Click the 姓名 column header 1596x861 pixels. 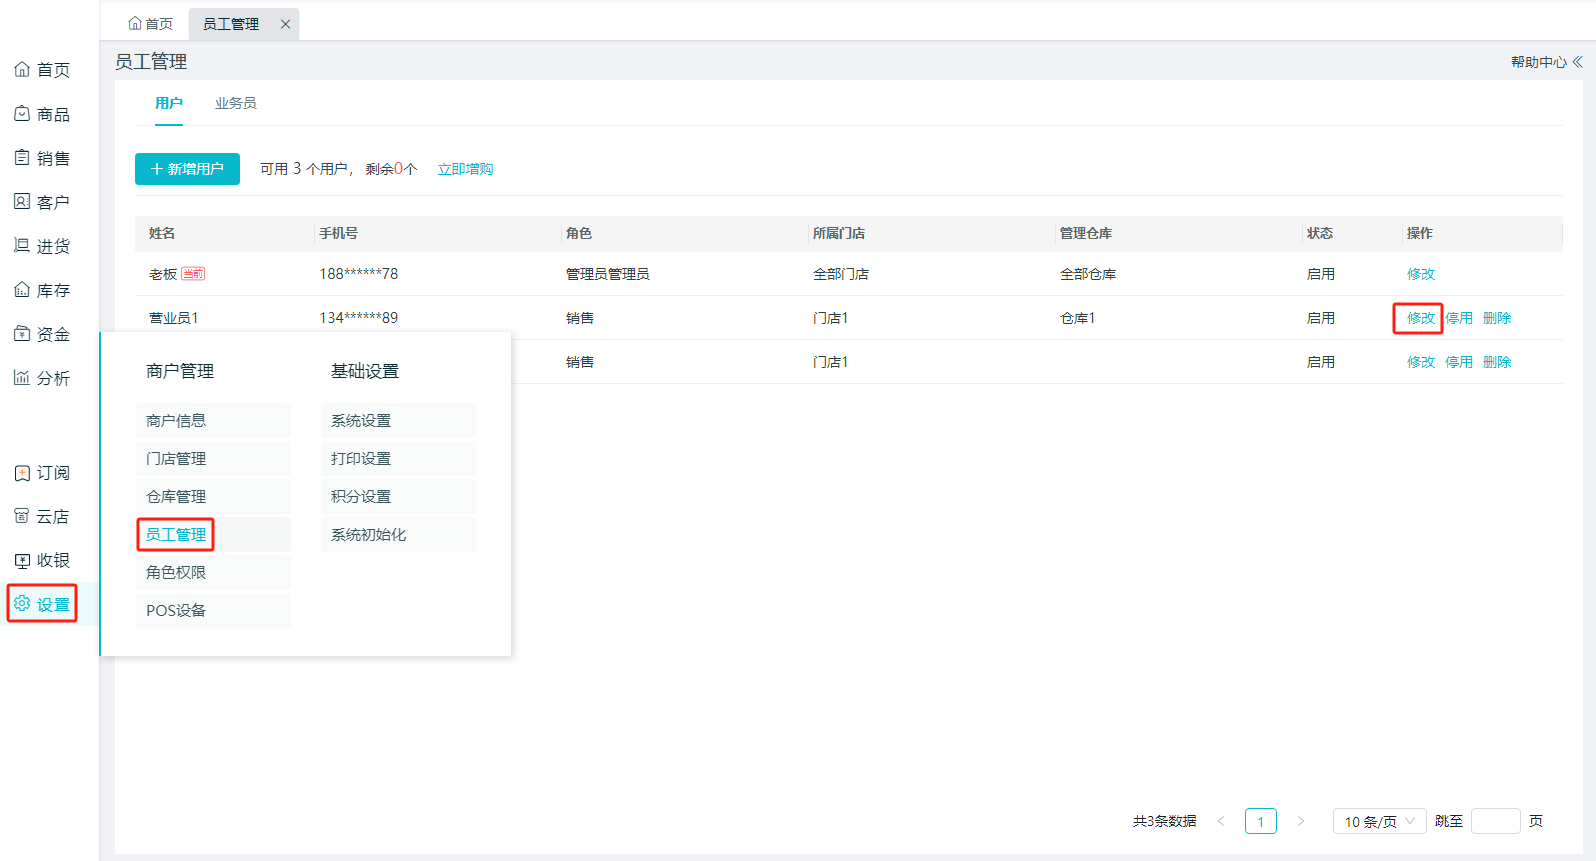(162, 233)
